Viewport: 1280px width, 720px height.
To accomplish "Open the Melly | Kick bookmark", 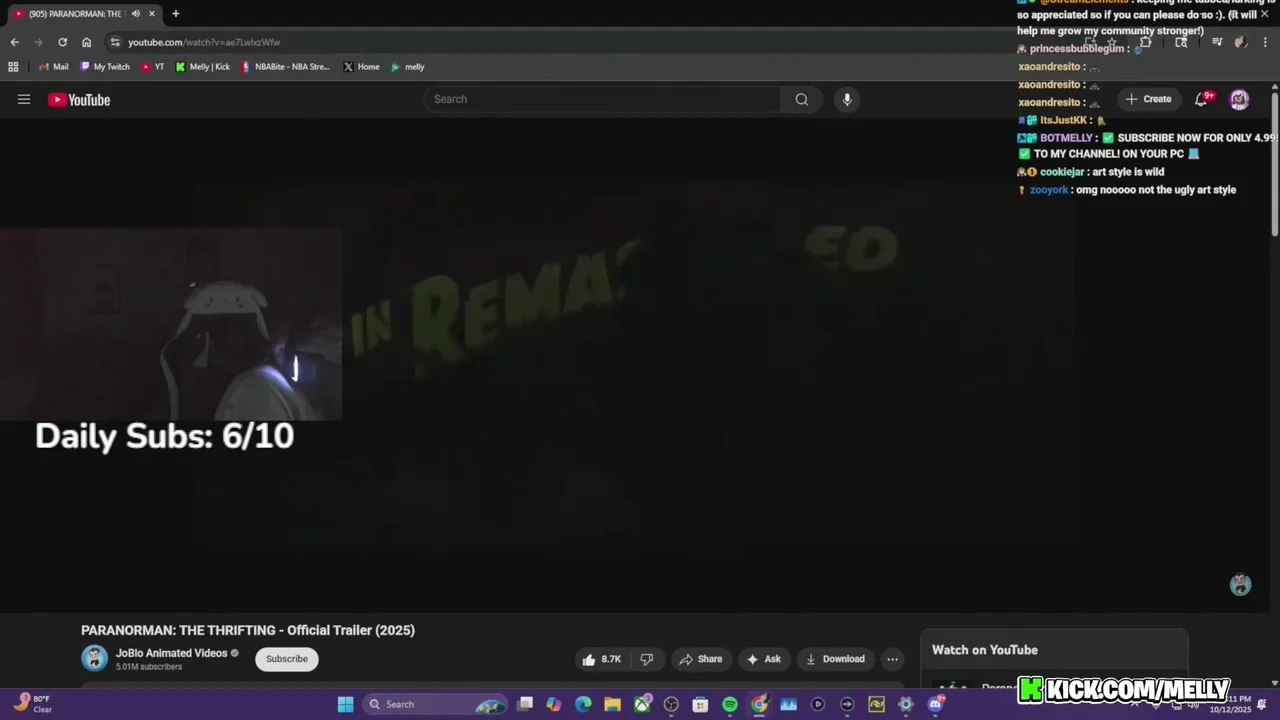I will click(203, 67).
